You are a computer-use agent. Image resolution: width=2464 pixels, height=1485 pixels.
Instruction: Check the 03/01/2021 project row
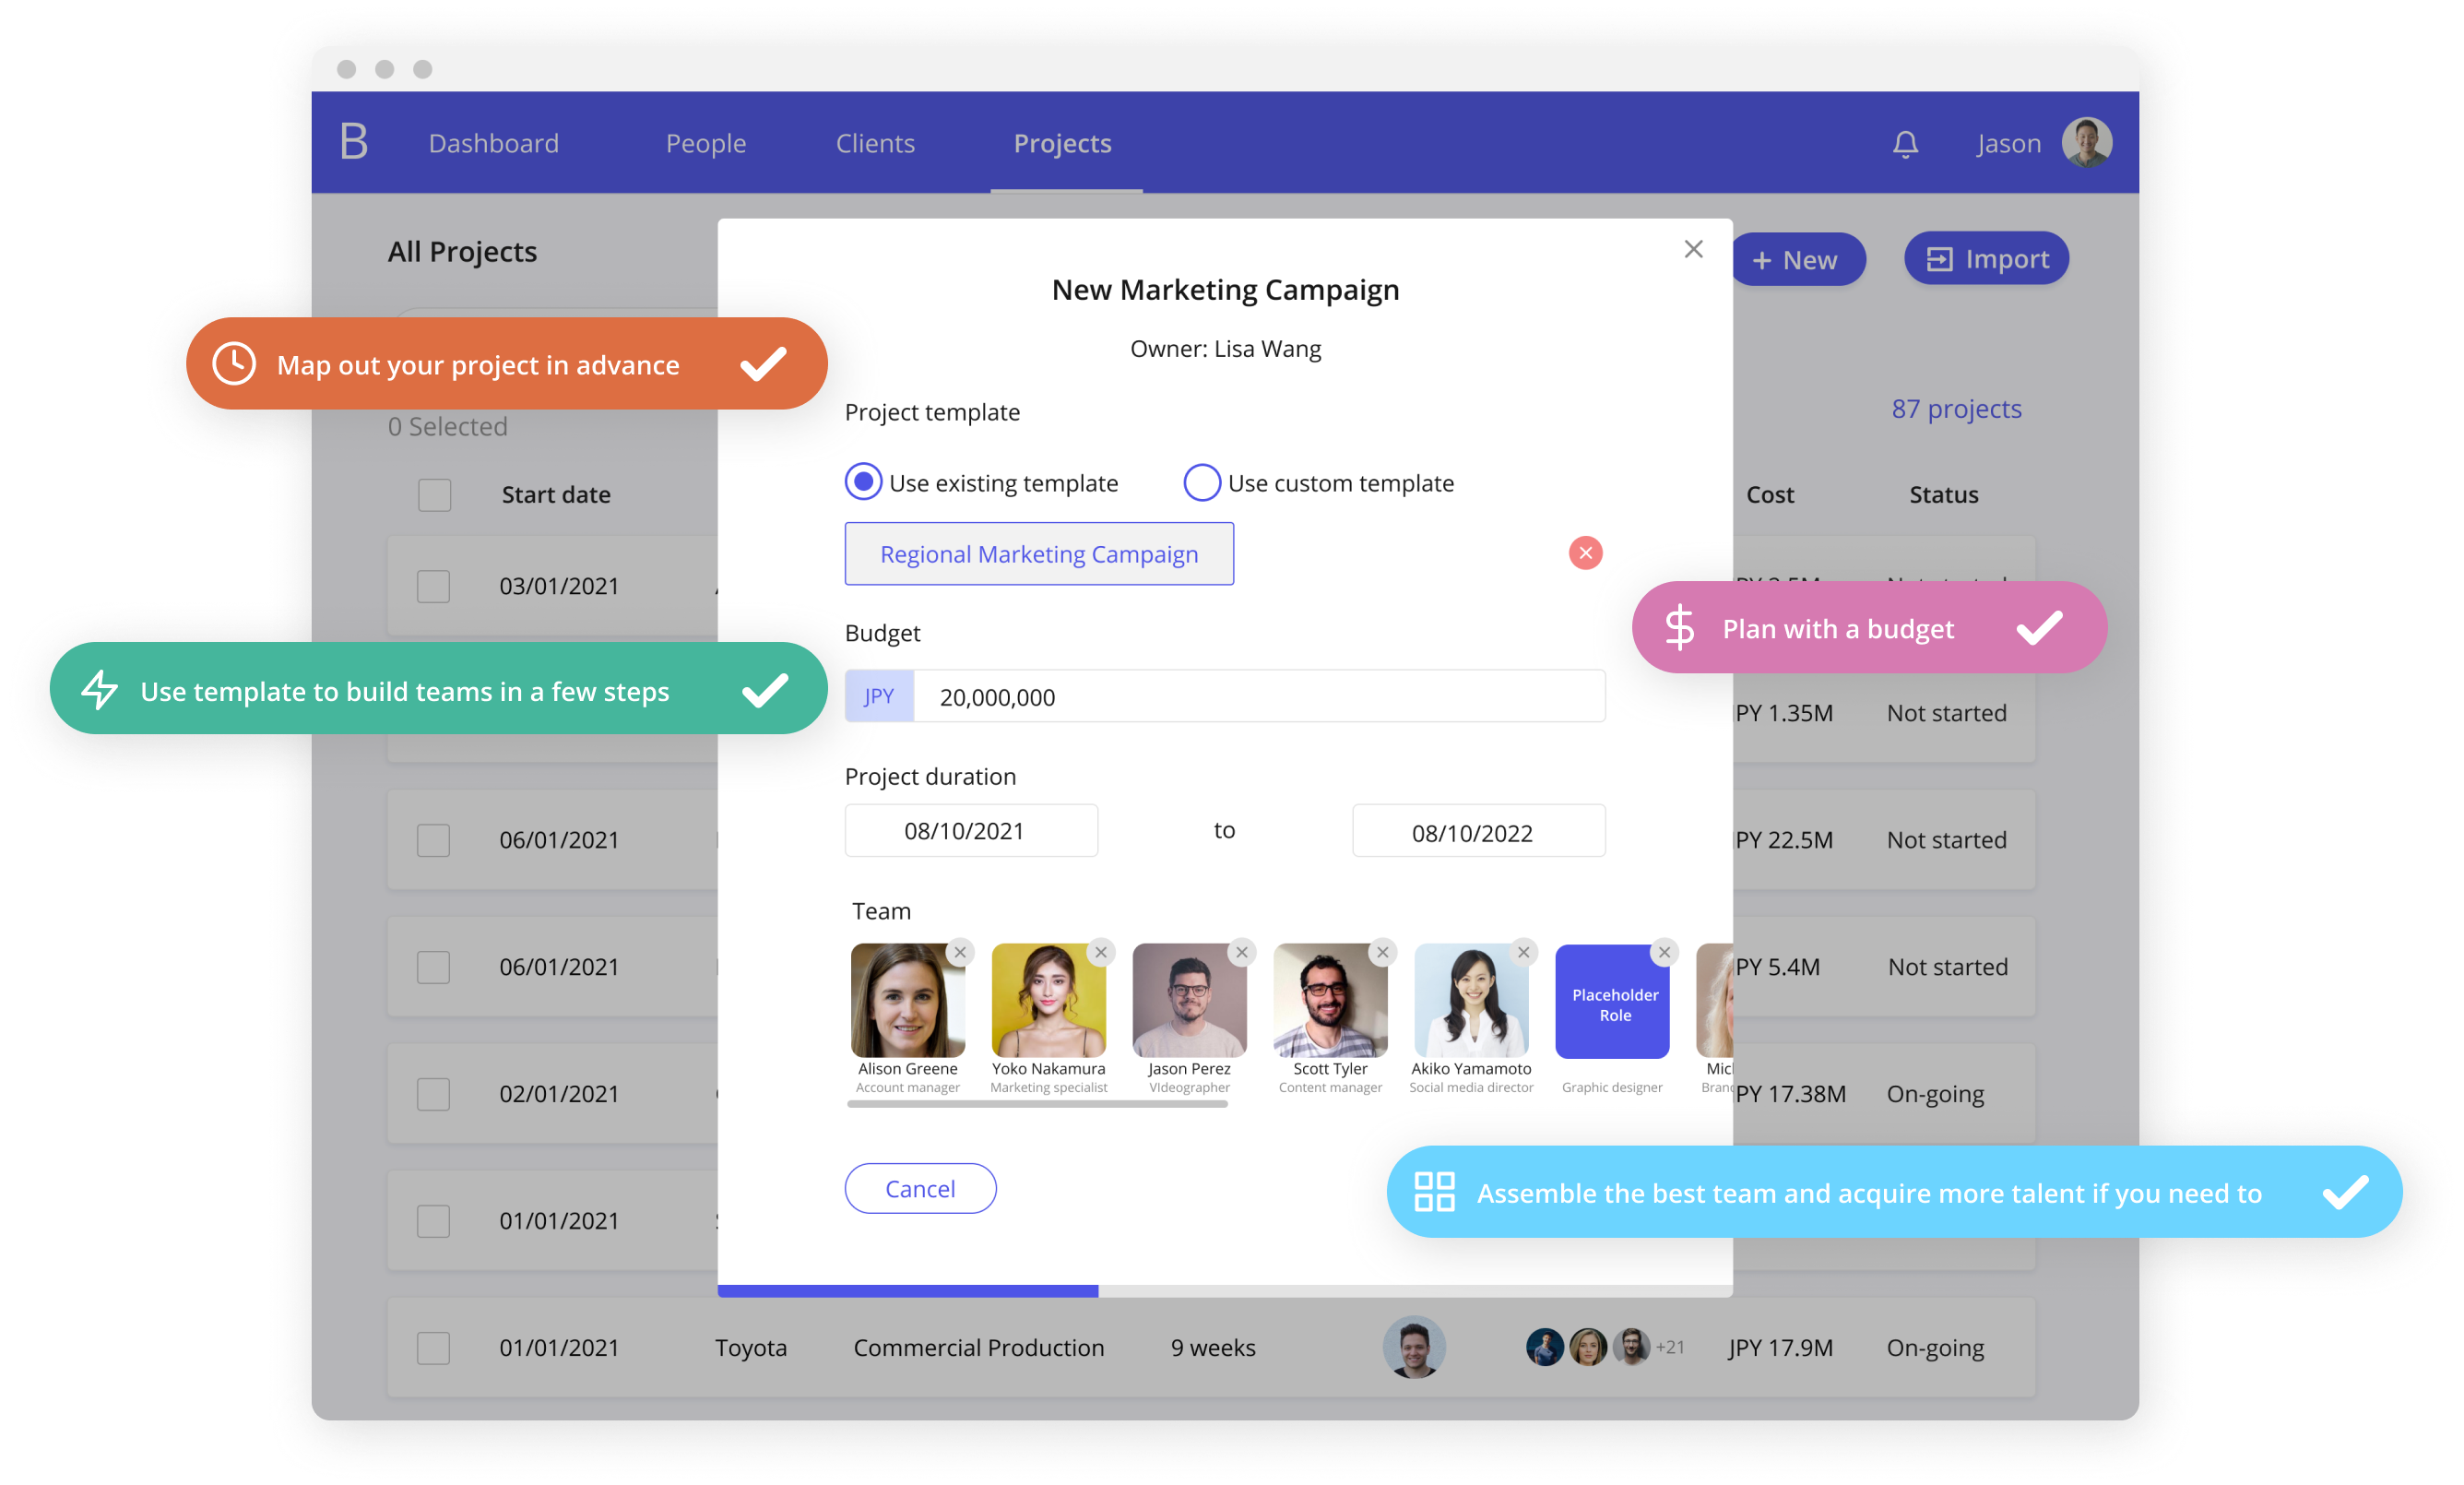coord(433,586)
